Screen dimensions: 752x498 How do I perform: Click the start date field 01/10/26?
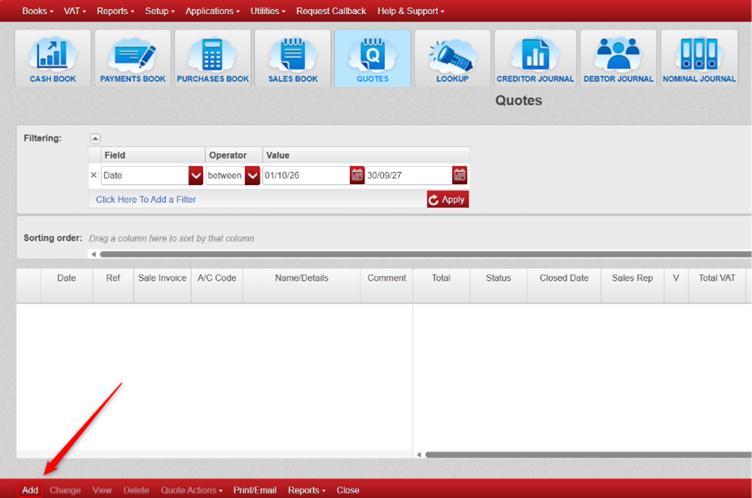[x=306, y=175]
